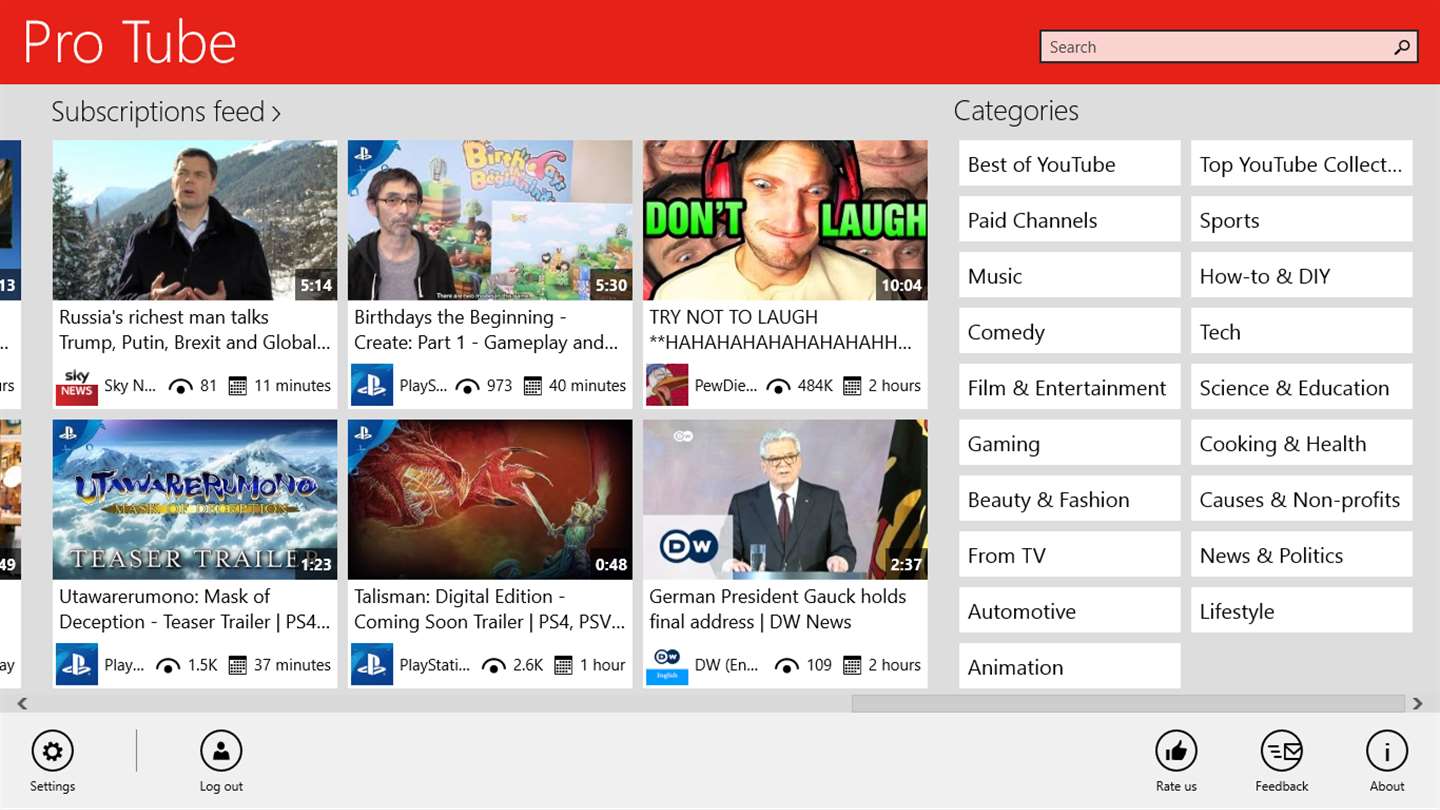Image resolution: width=1440 pixels, height=810 pixels.
Task: Open the Science & Education category
Action: [x=1302, y=387]
